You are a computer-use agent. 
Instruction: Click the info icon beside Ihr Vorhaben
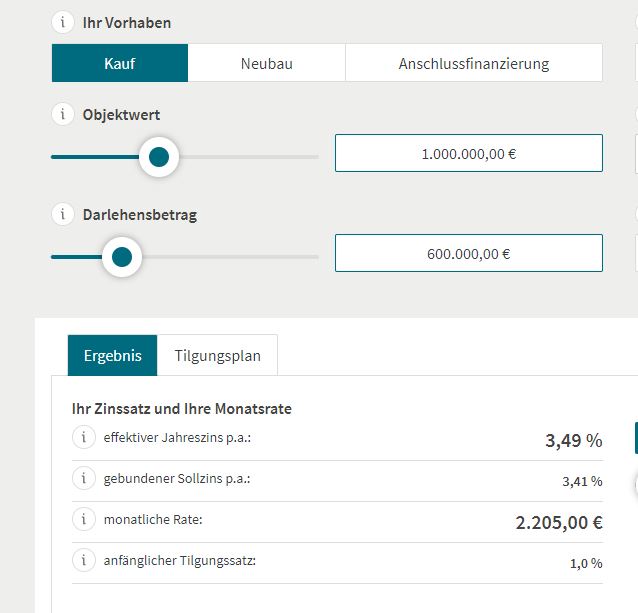click(x=63, y=22)
